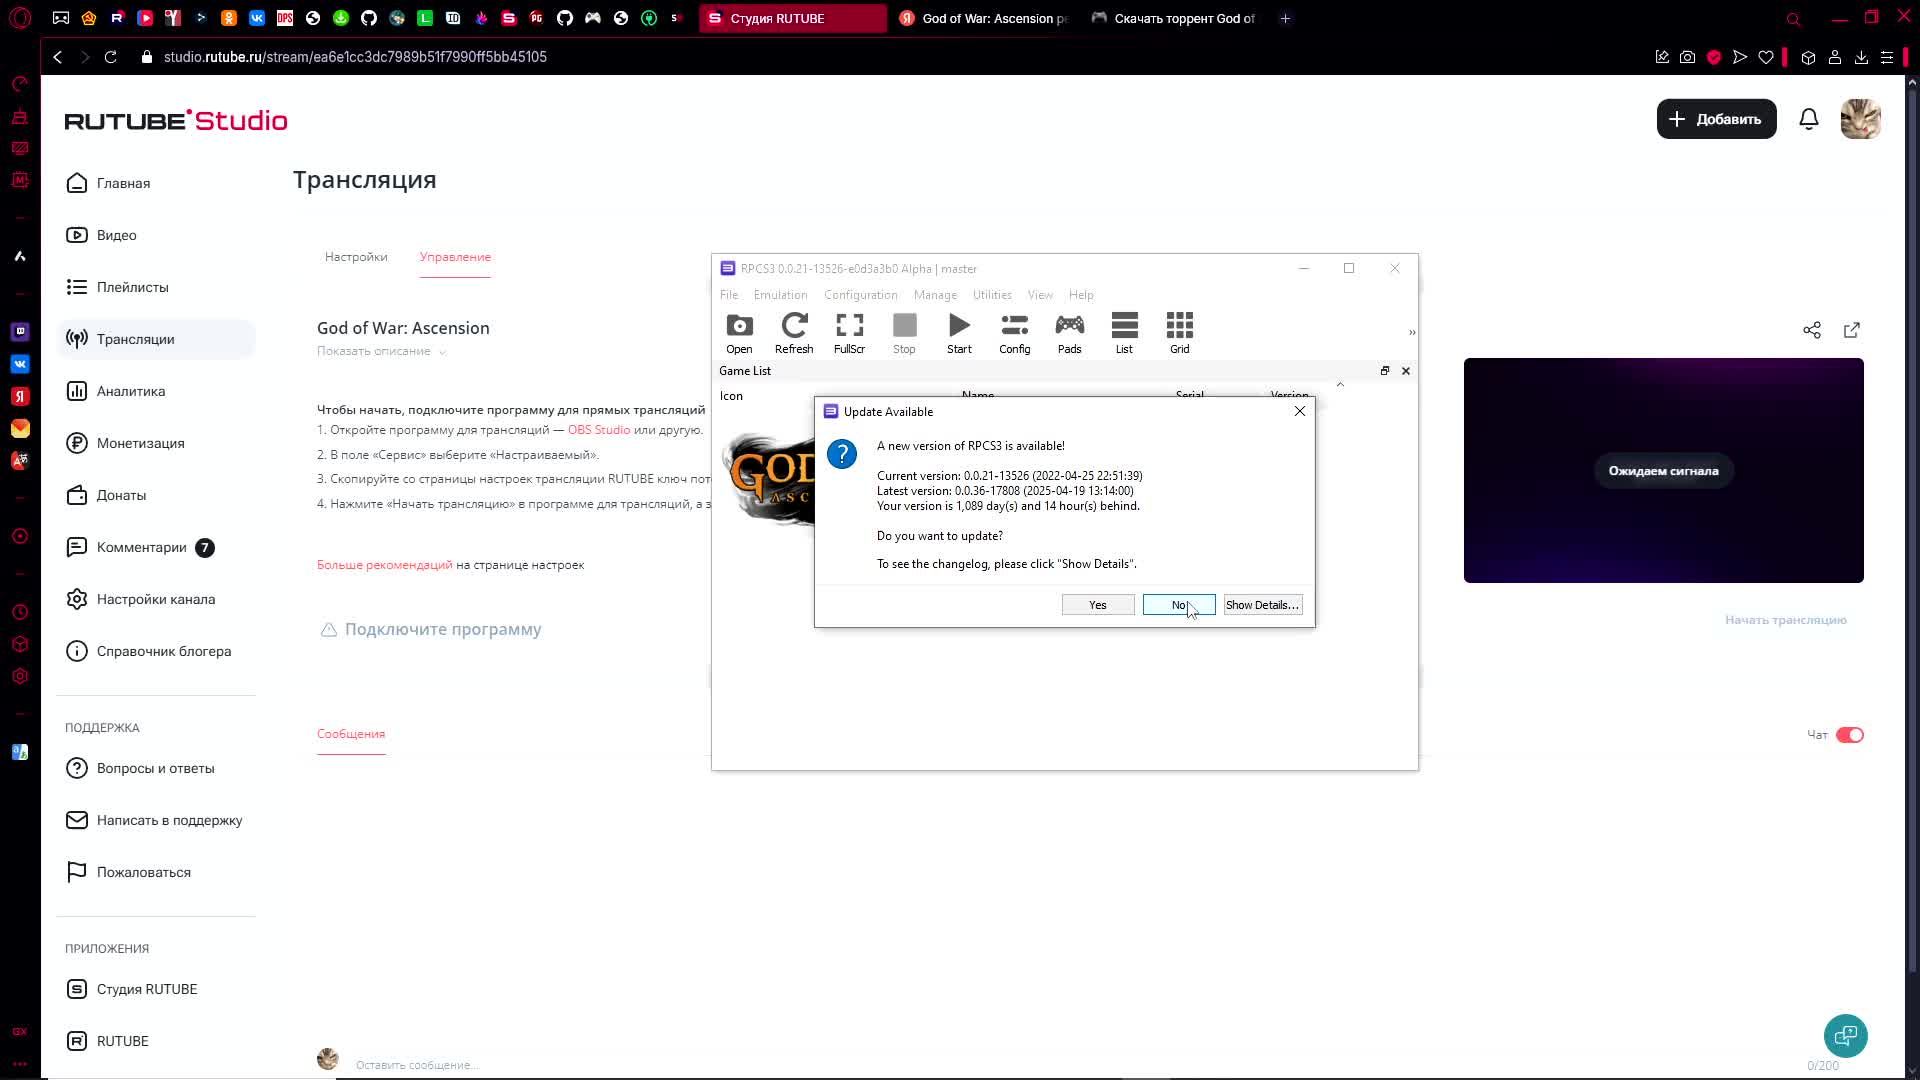Open the OBS Studio link
This screenshot has width=1920, height=1080.
pyautogui.click(x=598, y=430)
